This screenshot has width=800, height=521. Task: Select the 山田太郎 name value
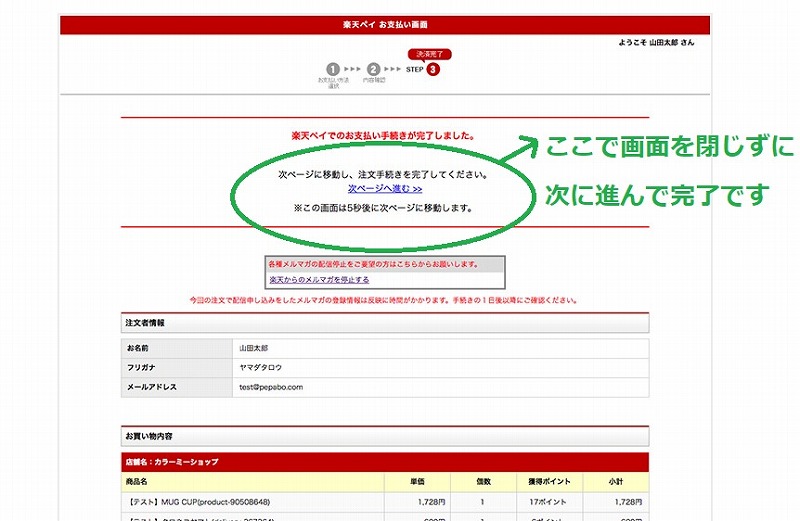254,348
